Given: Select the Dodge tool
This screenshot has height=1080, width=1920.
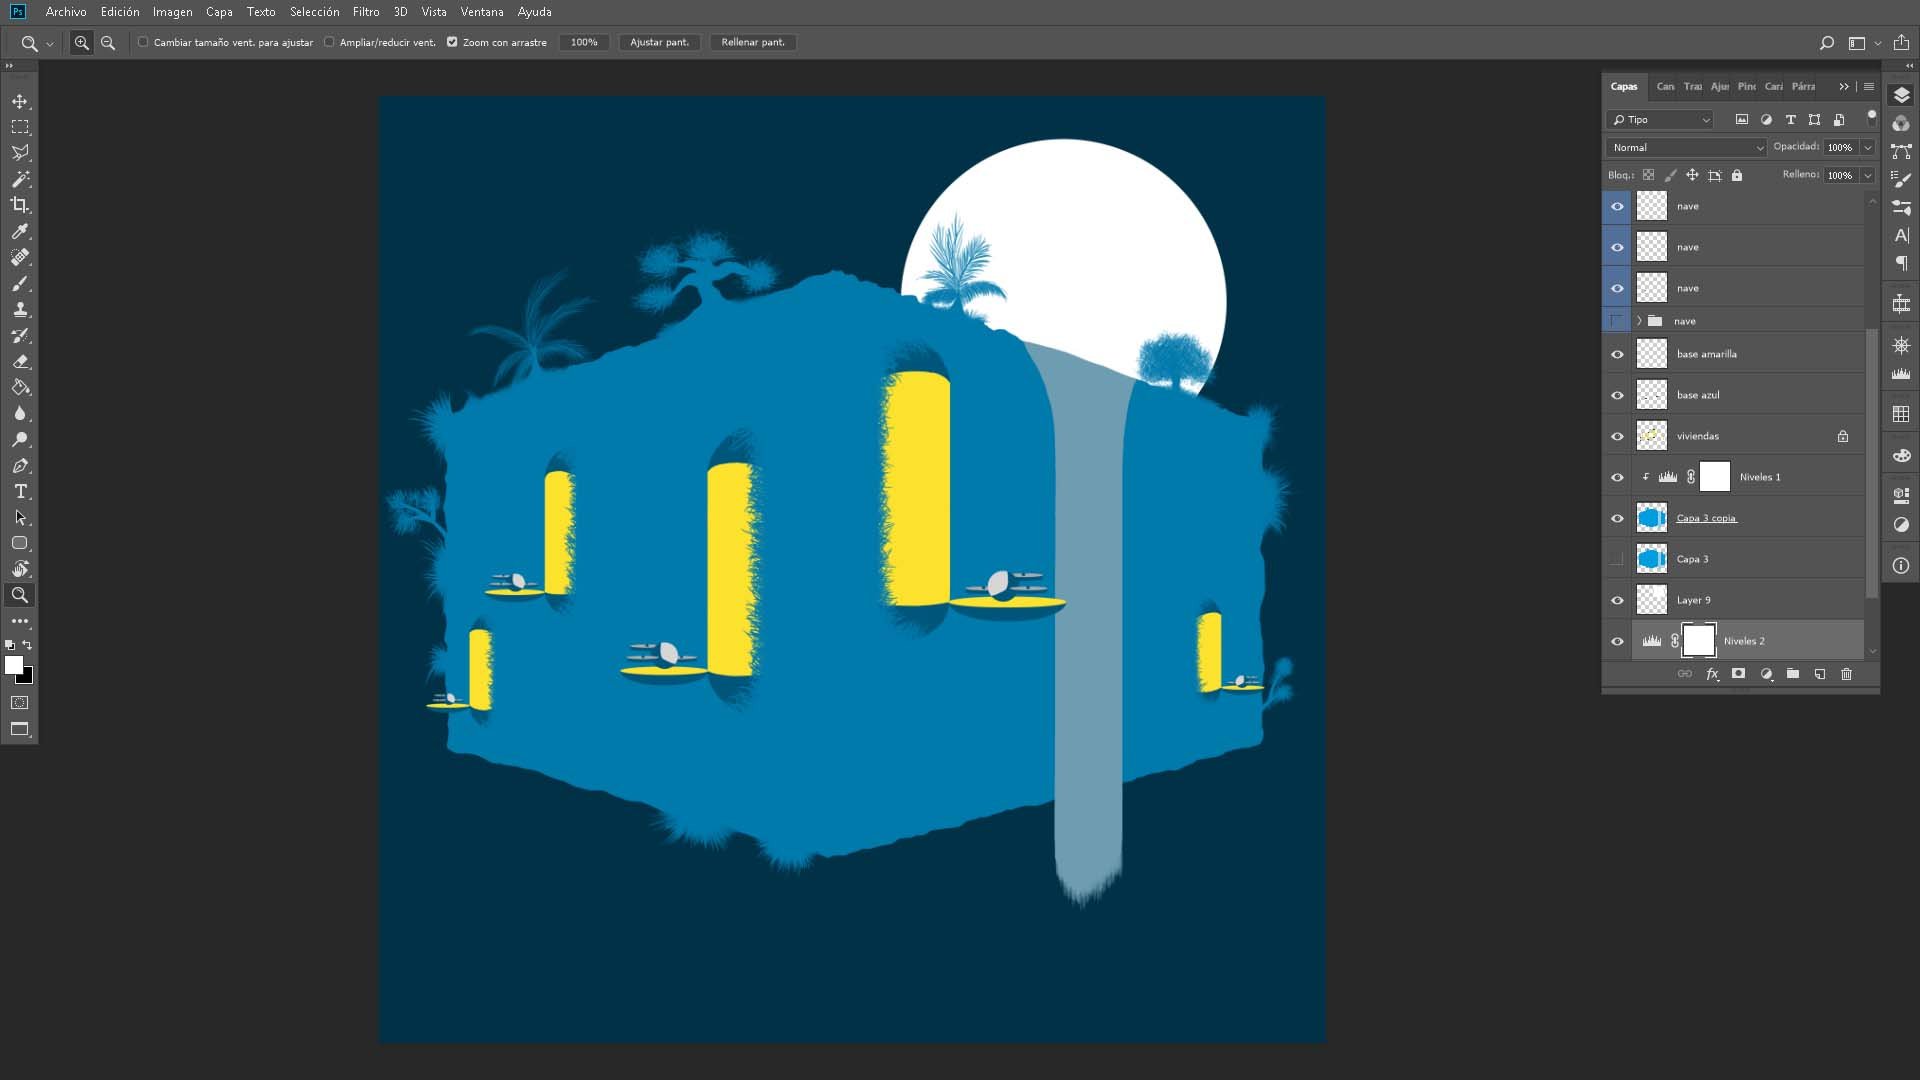Looking at the screenshot, I should click(x=20, y=439).
